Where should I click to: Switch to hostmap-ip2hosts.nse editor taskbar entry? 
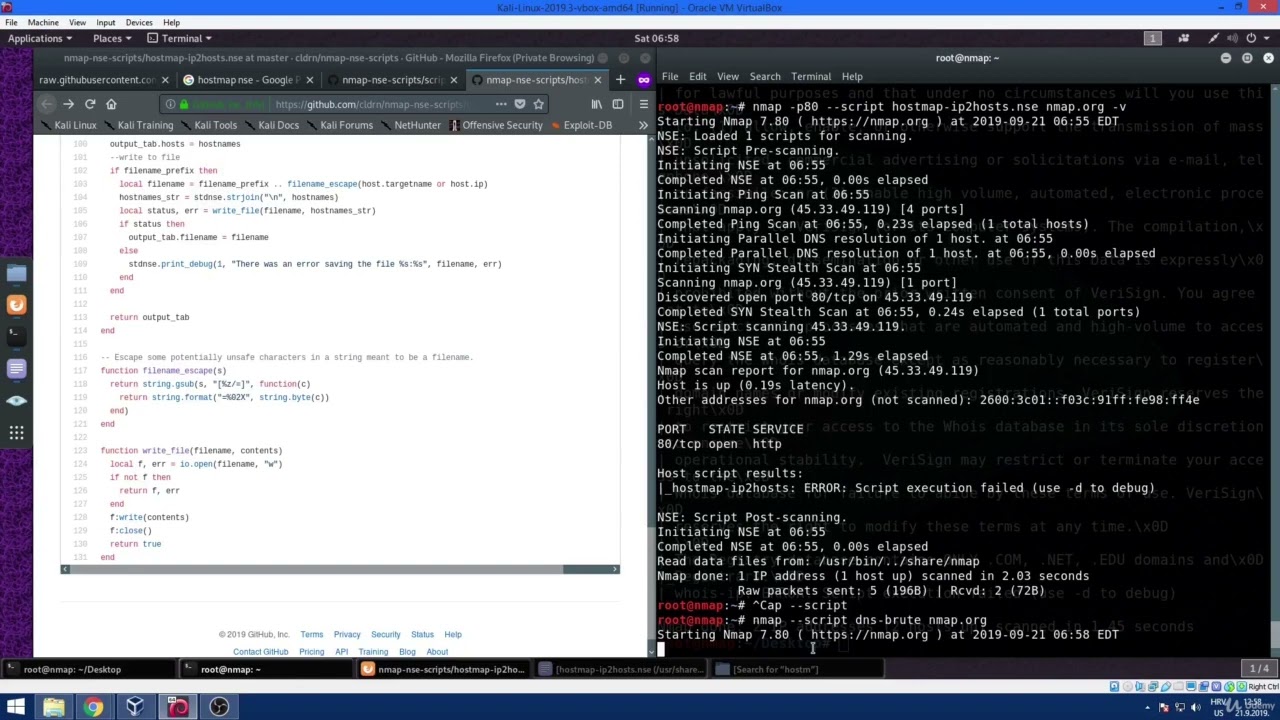click(621, 669)
